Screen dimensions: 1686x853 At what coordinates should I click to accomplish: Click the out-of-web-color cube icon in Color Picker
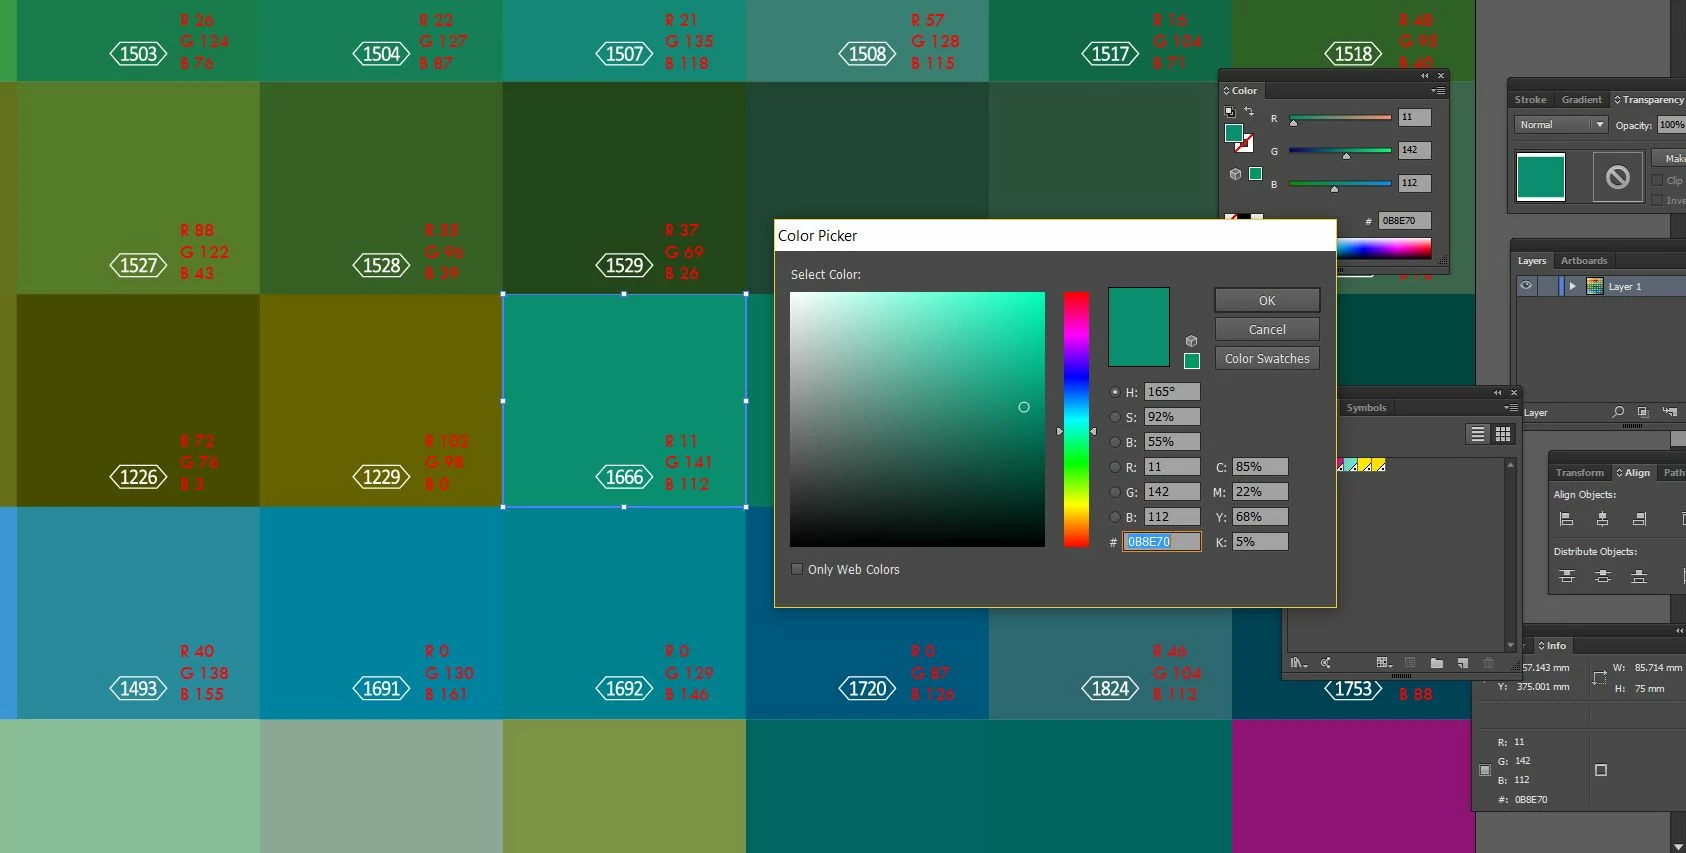(1191, 341)
